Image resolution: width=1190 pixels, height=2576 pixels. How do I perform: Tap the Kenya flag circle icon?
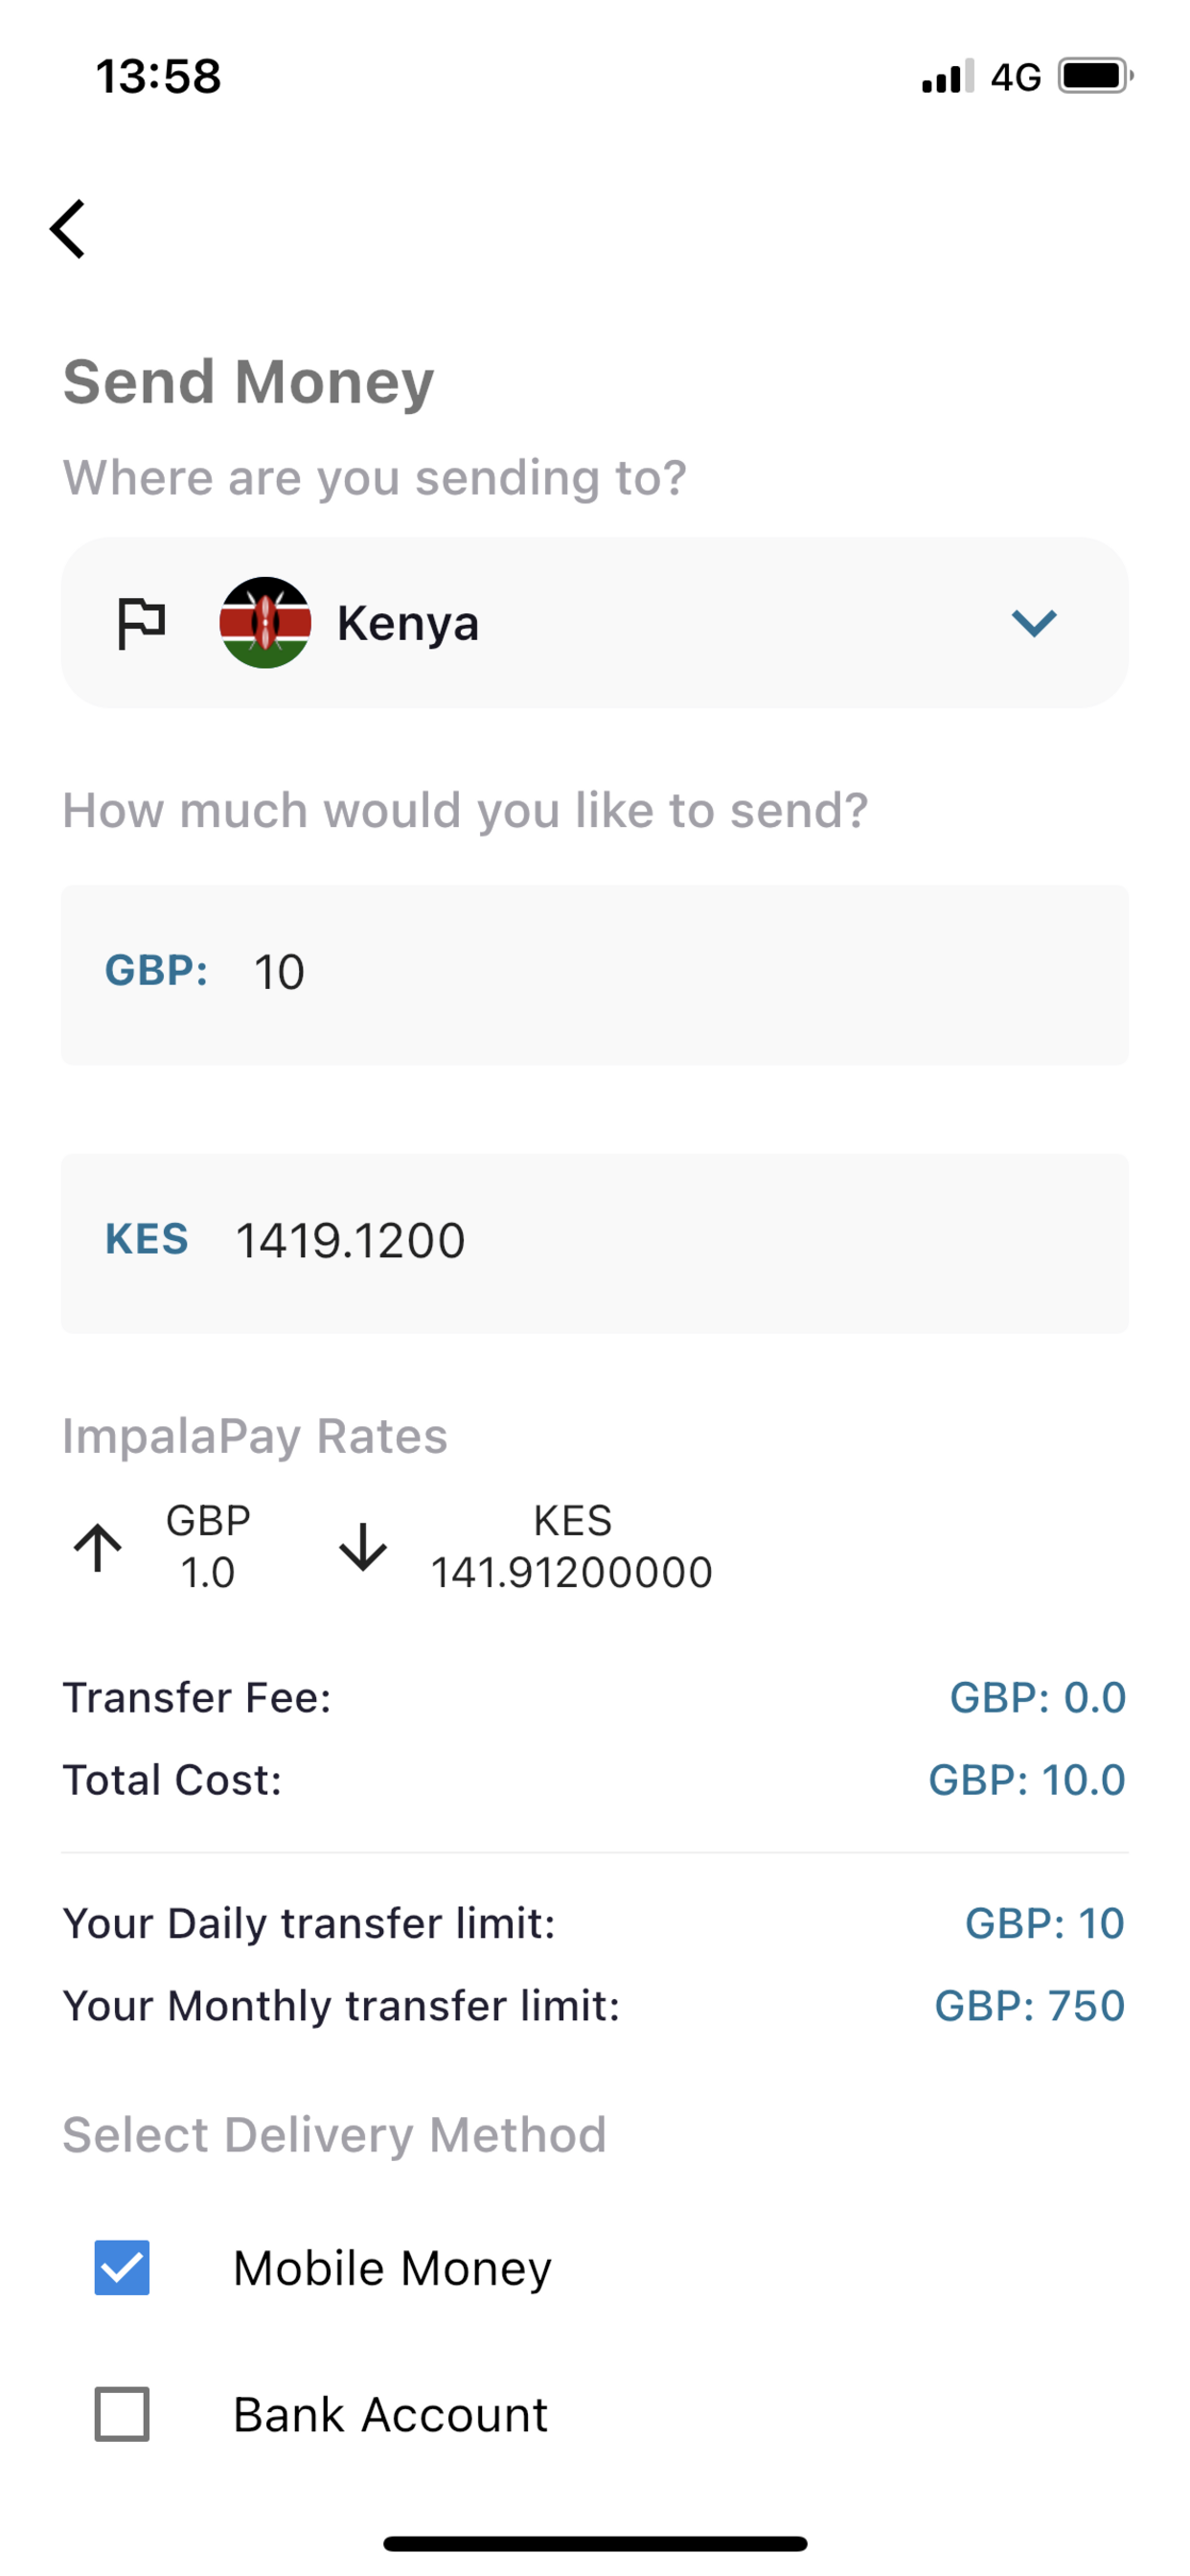coord(265,623)
